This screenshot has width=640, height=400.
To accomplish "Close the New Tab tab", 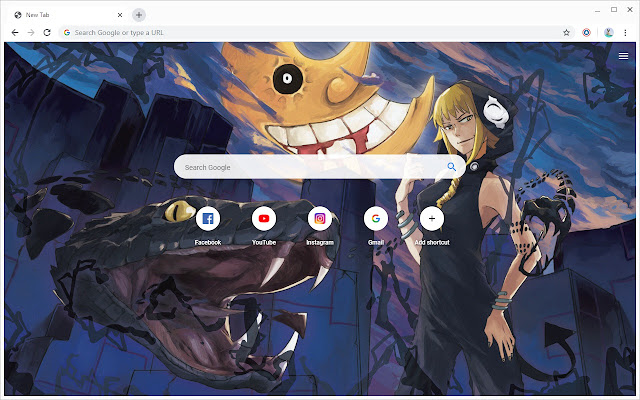I will coord(120,15).
